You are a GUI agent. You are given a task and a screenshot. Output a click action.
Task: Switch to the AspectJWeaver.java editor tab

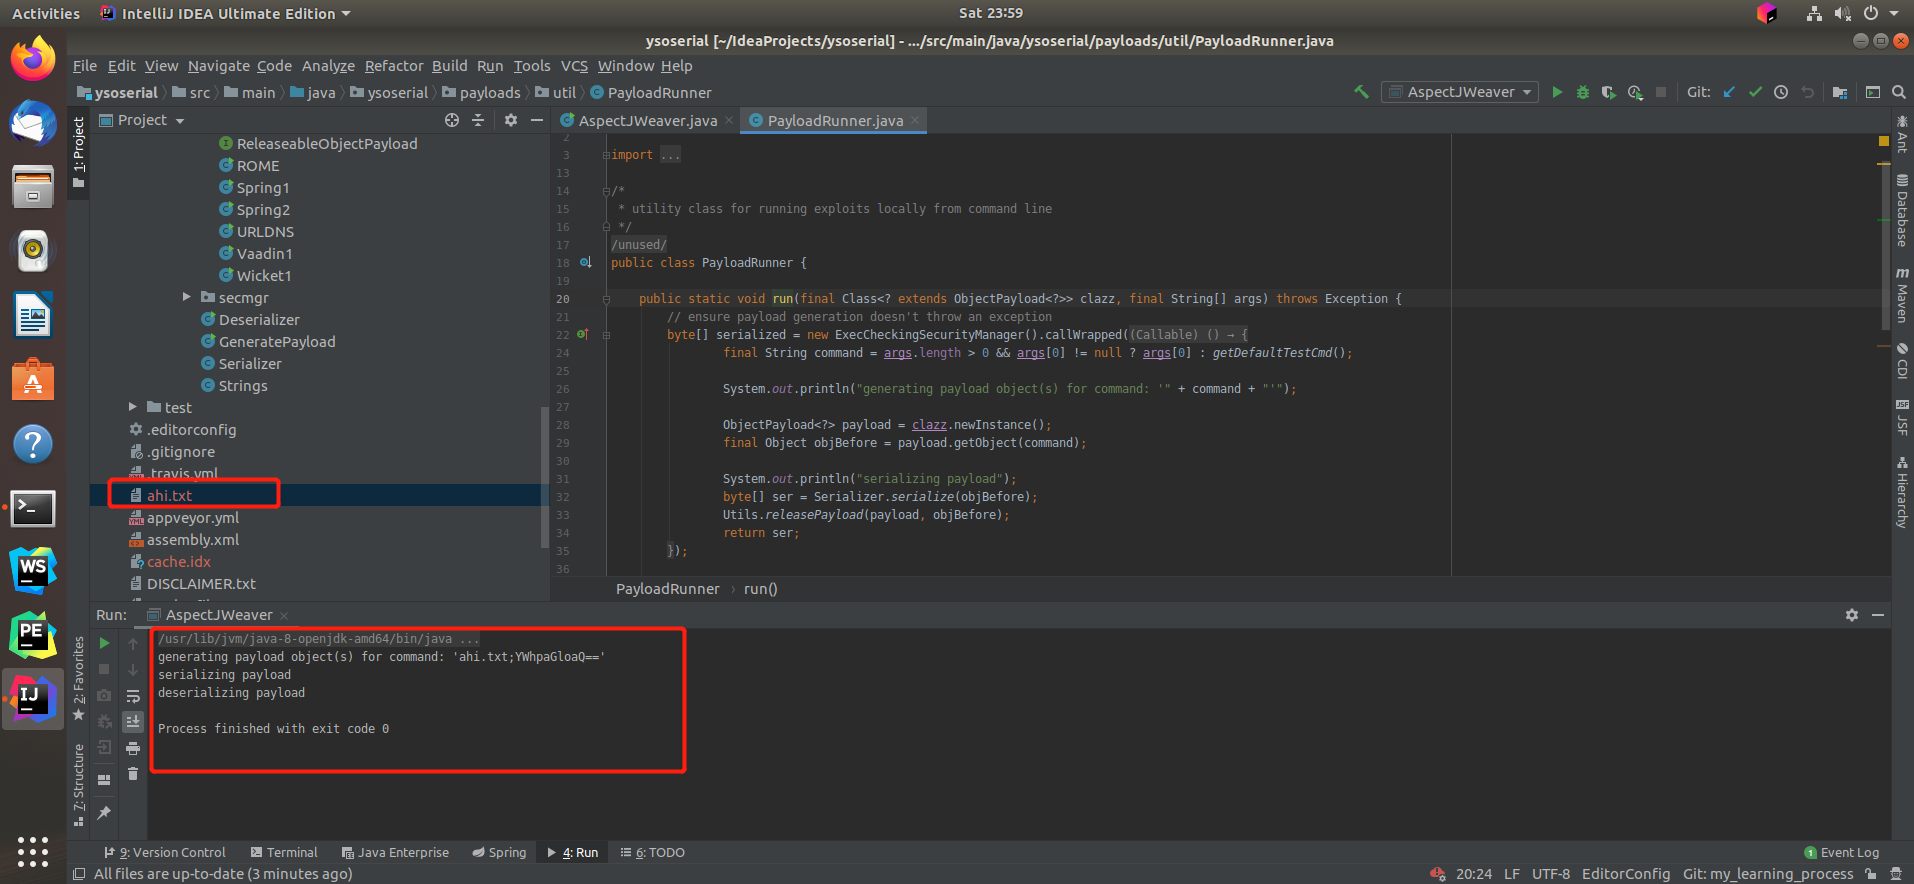tap(647, 121)
